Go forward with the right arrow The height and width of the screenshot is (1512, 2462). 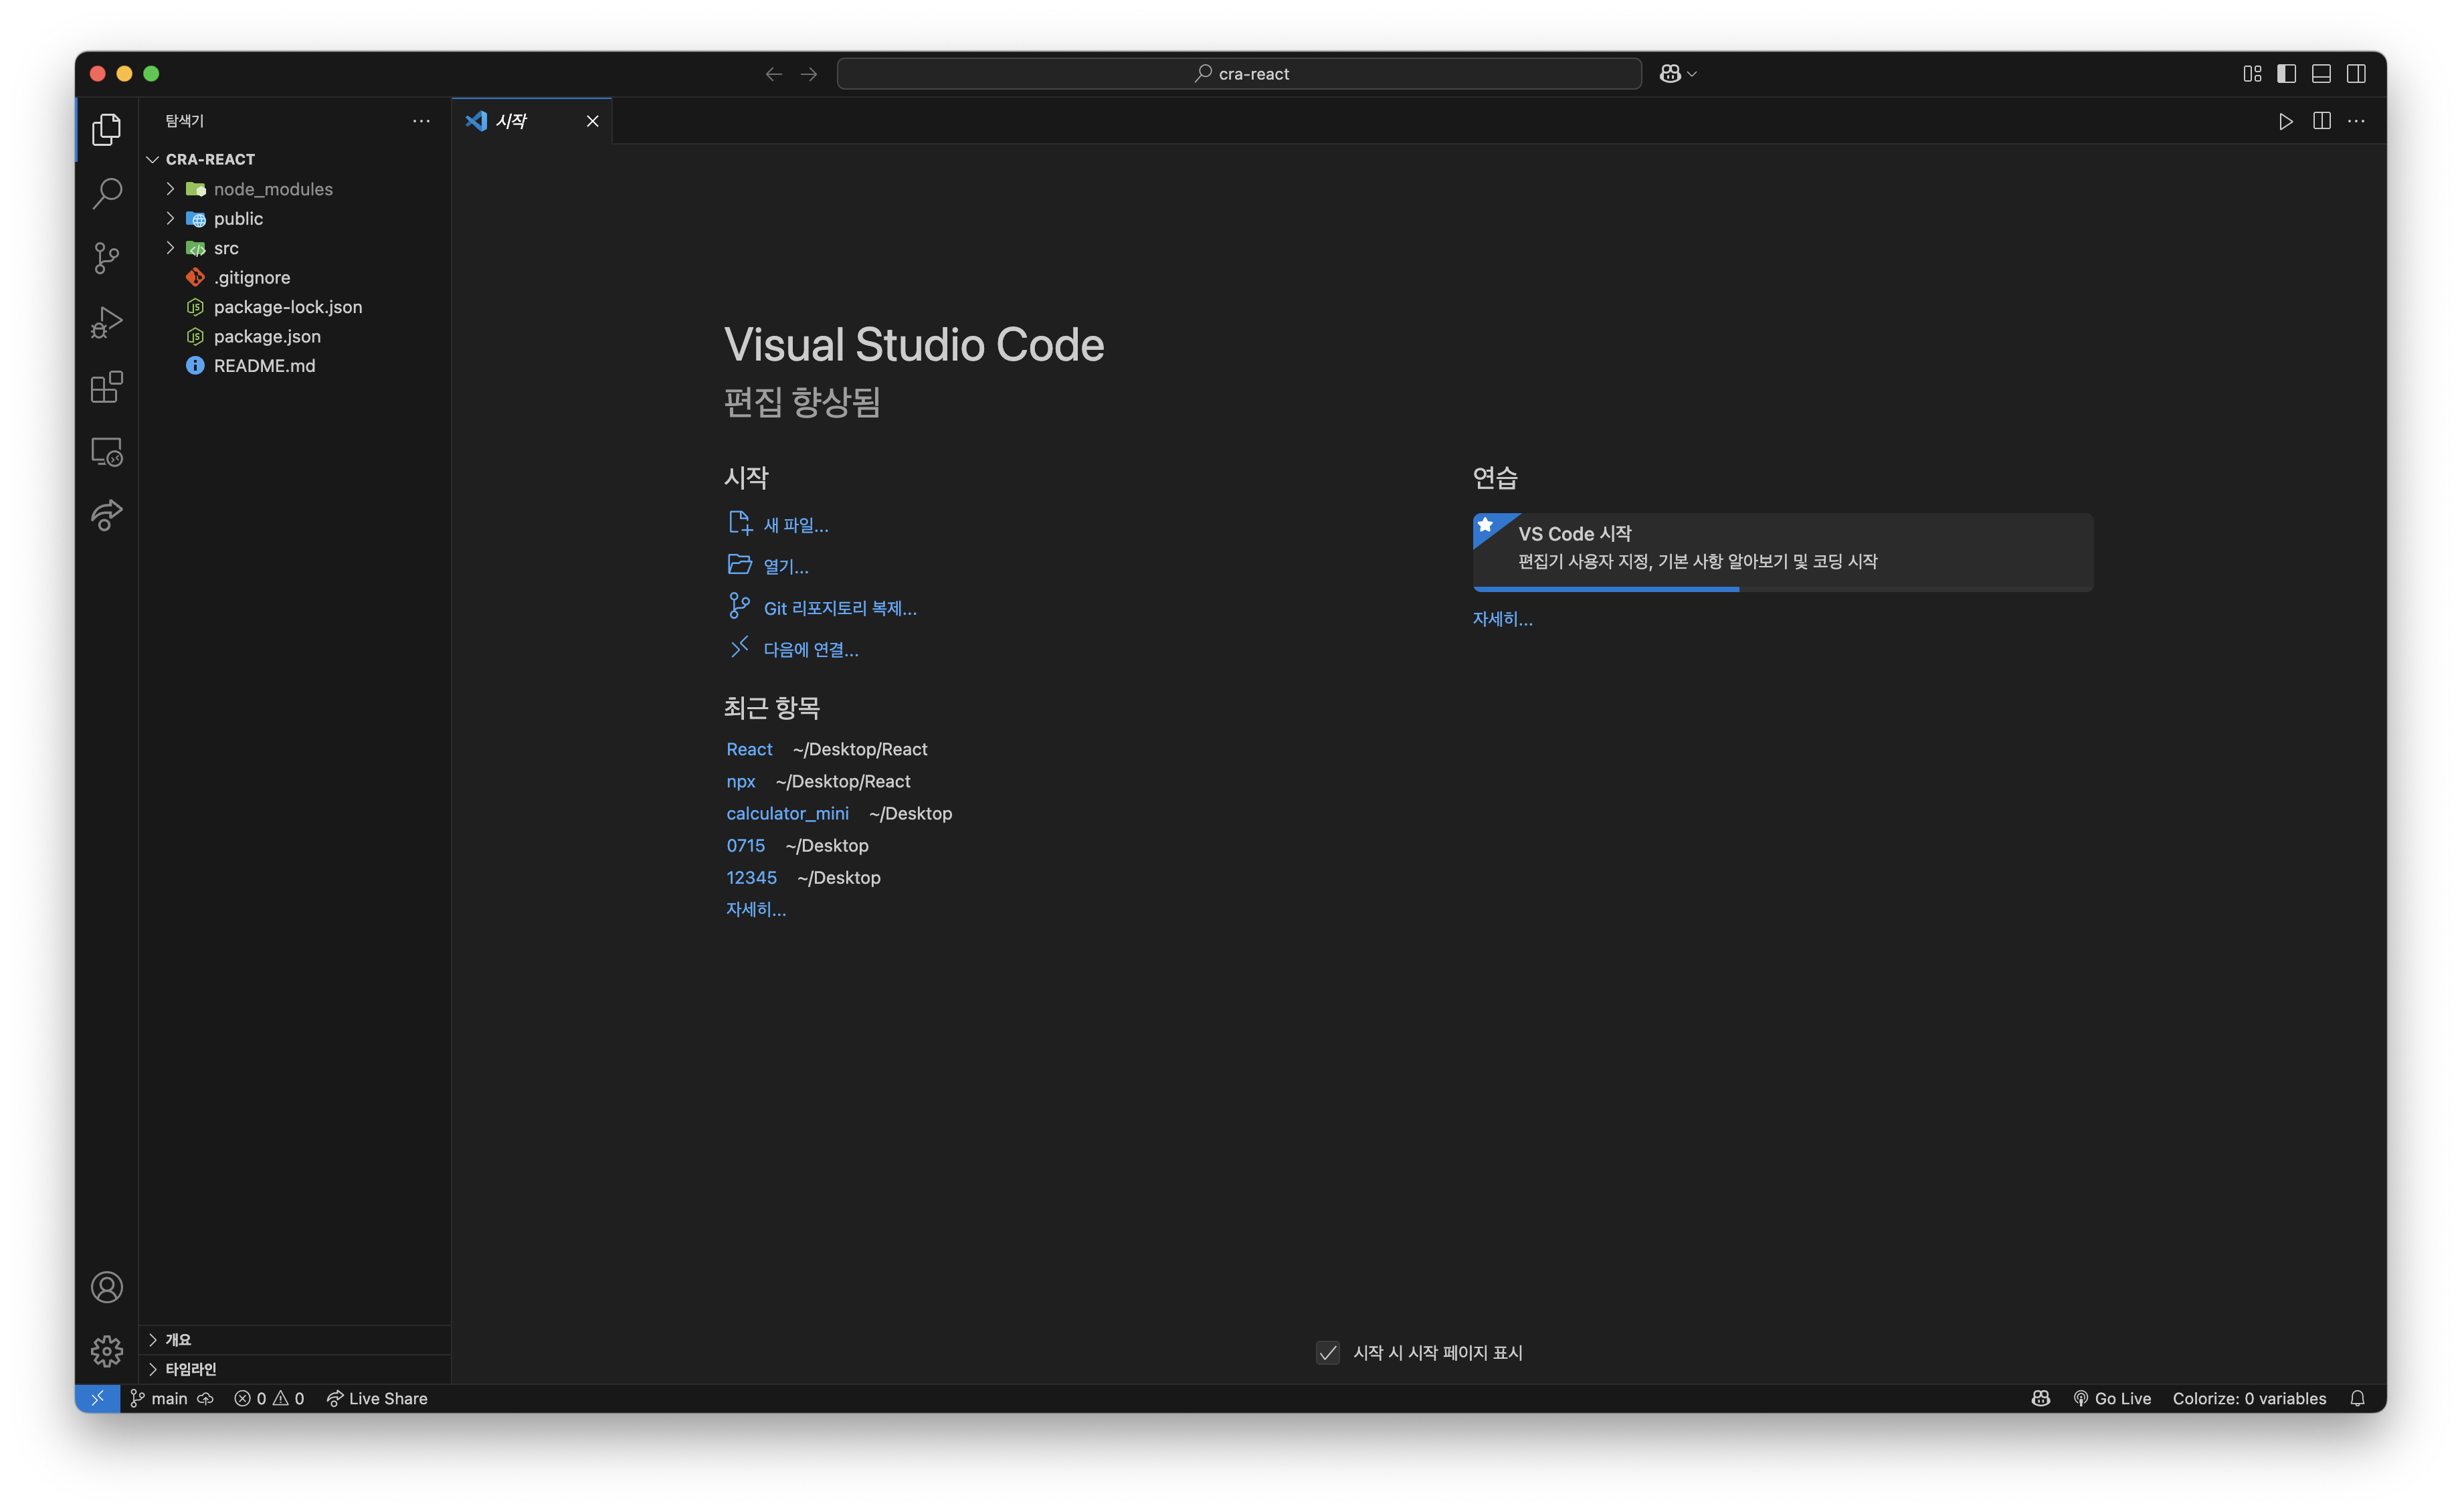[x=809, y=74]
